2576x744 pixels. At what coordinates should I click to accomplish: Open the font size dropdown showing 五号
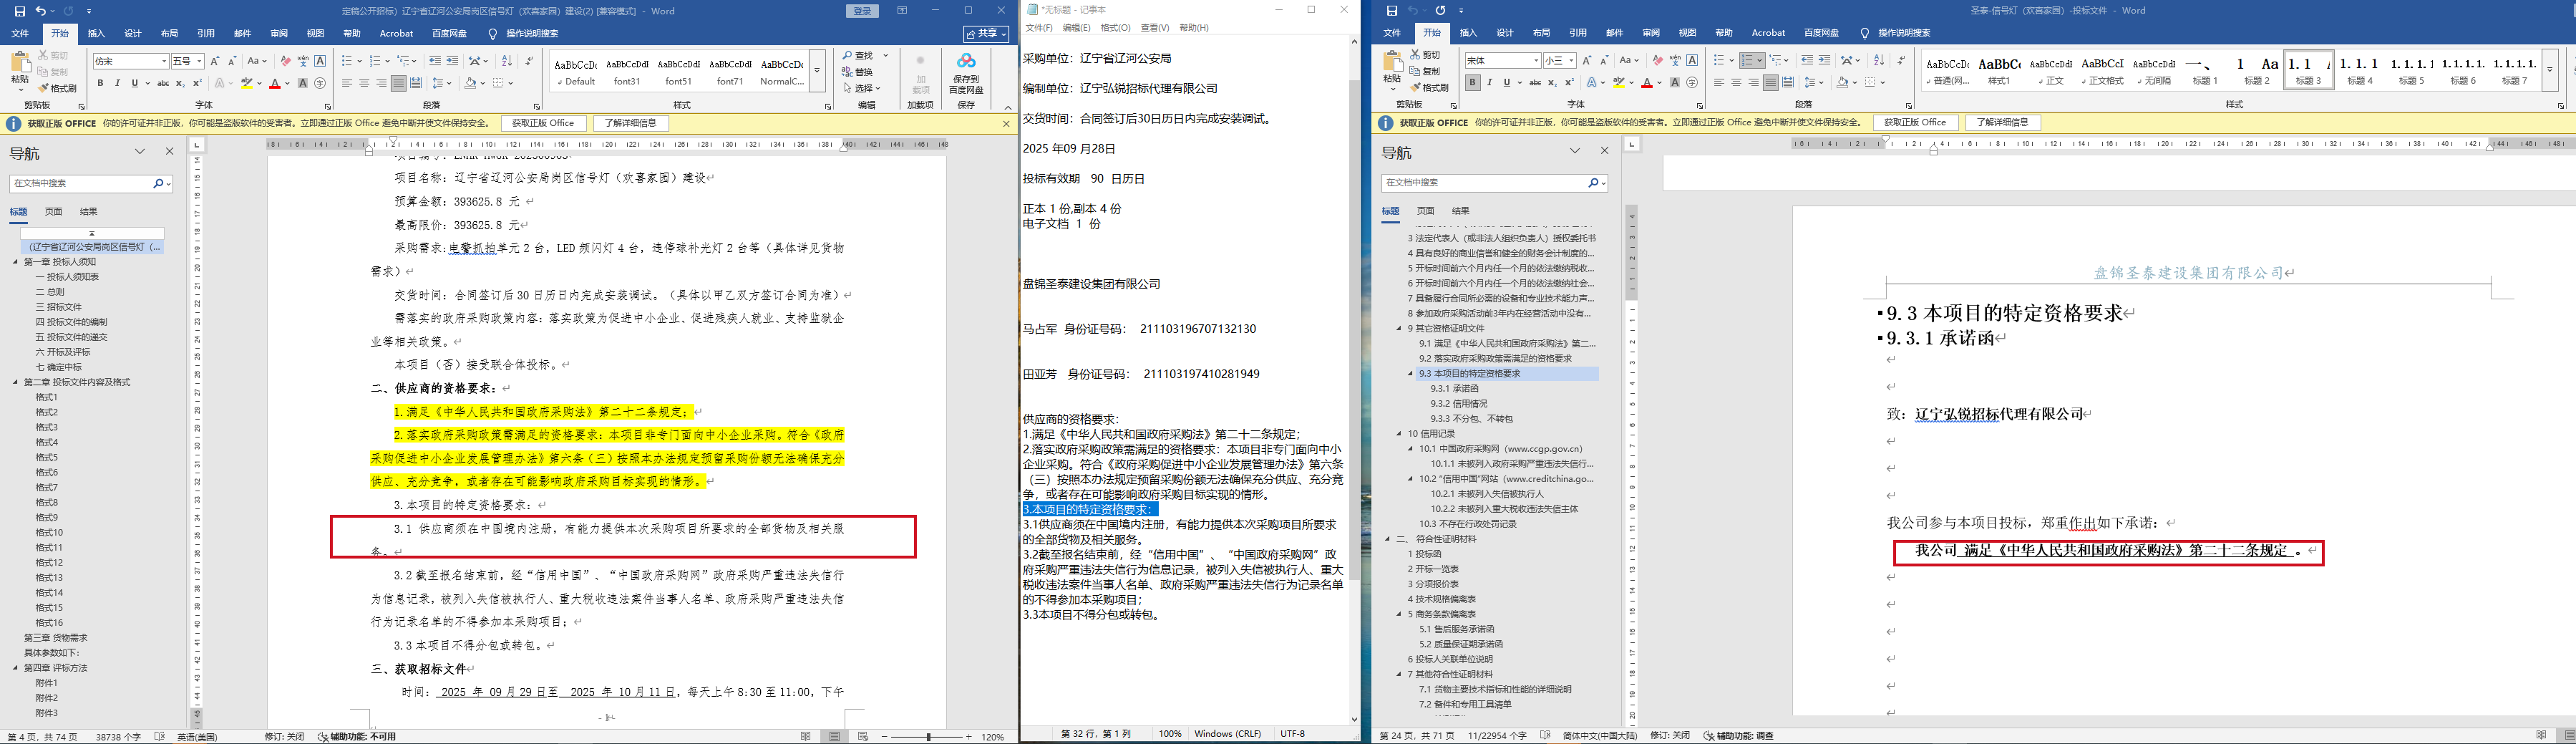click(199, 62)
